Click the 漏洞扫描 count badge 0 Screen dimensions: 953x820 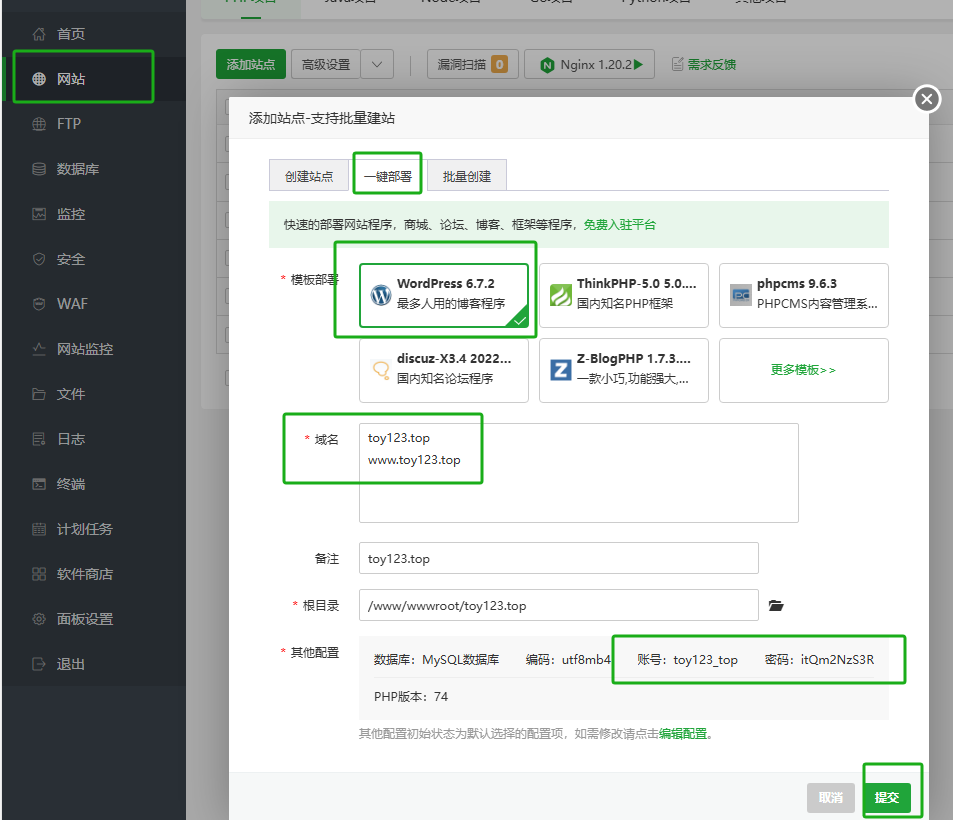pyautogui.click(x=500, y=64)
